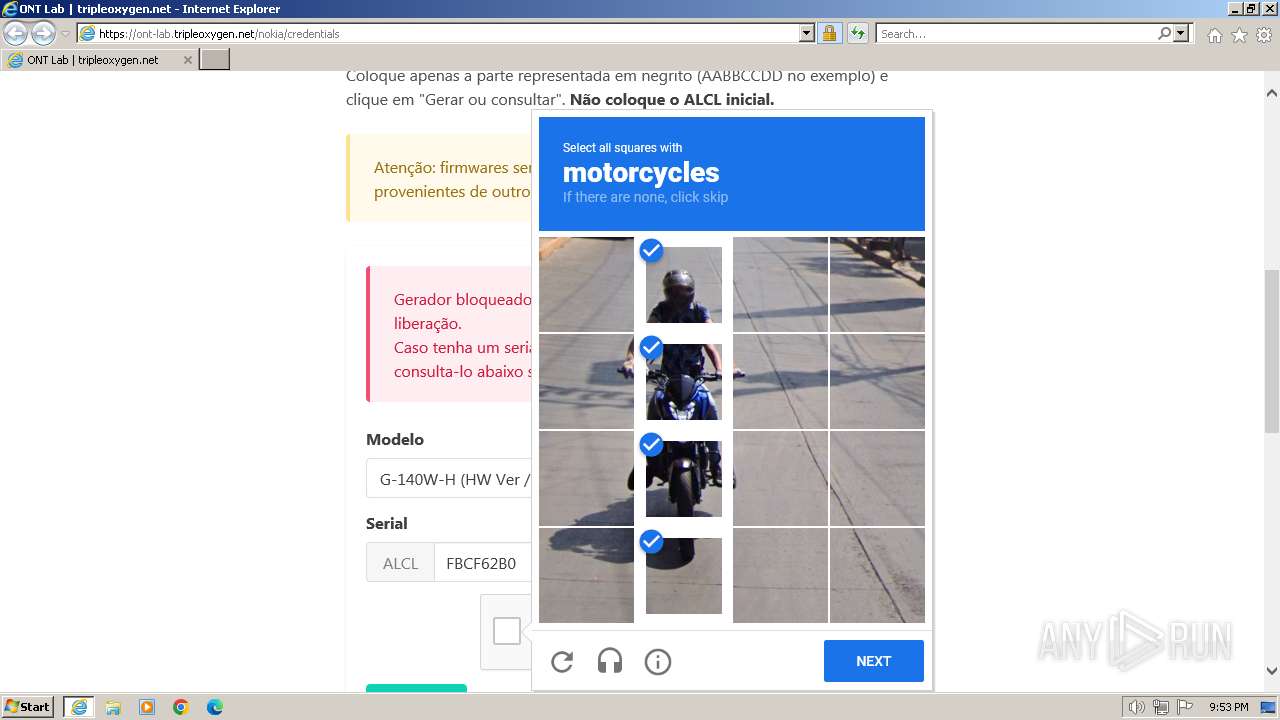Close the ONT Lab tab

[x=187, y=60]
